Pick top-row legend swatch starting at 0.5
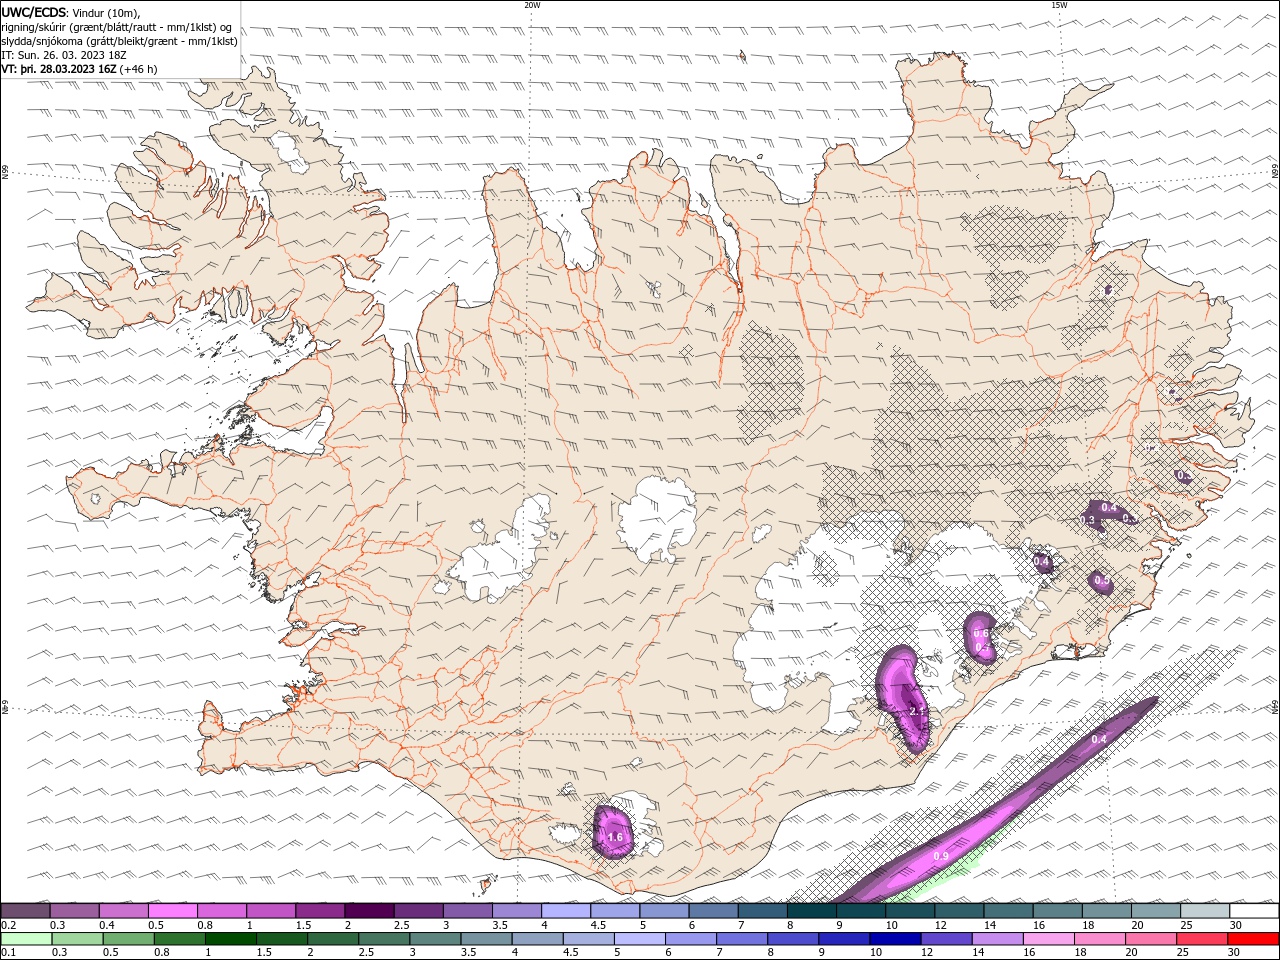 pyautogui.click(x=172, y=910)
